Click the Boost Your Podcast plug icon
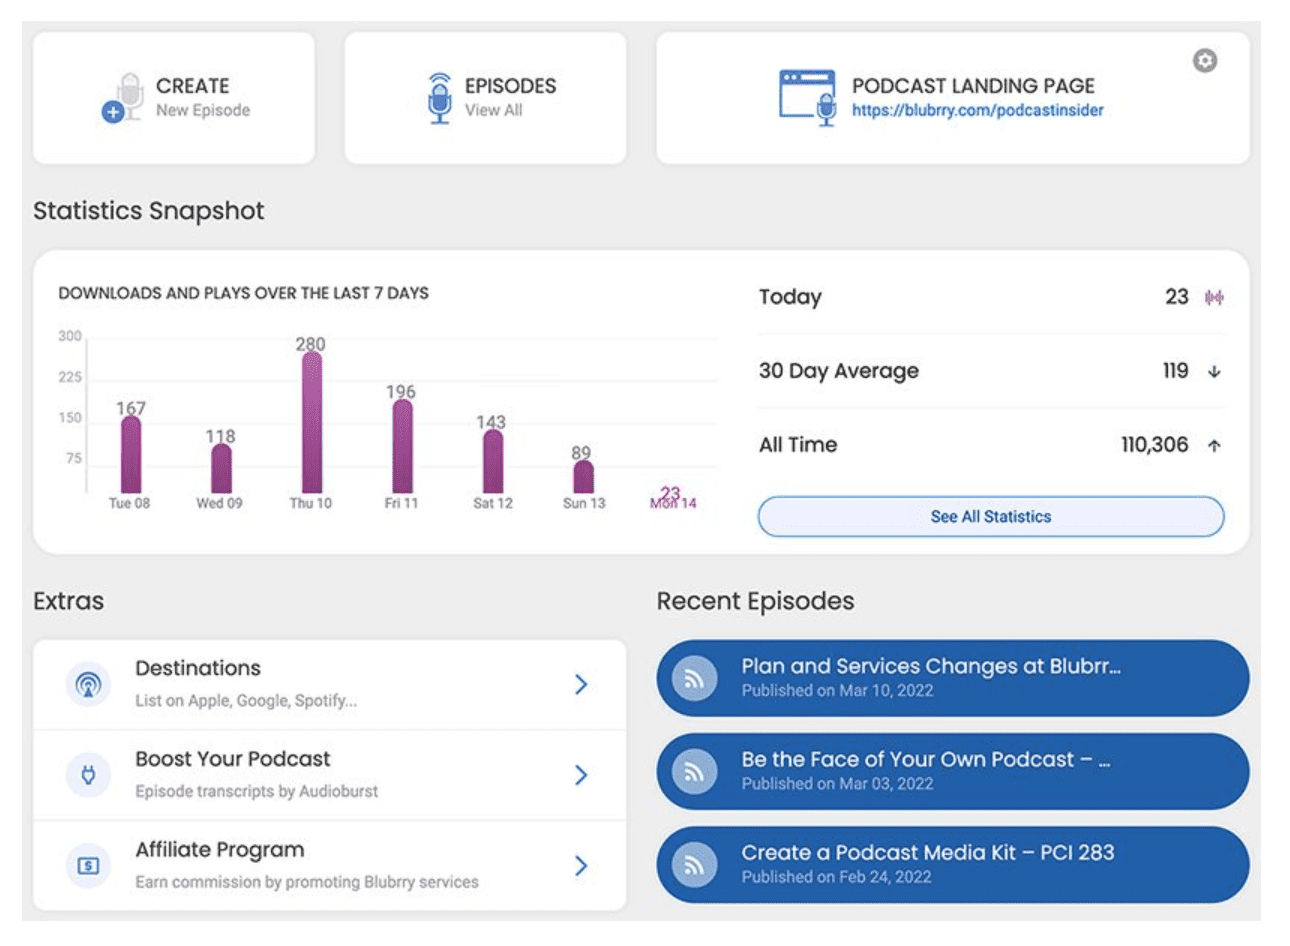The height and width of the screenshot is (946, 1290). [88, 775]
